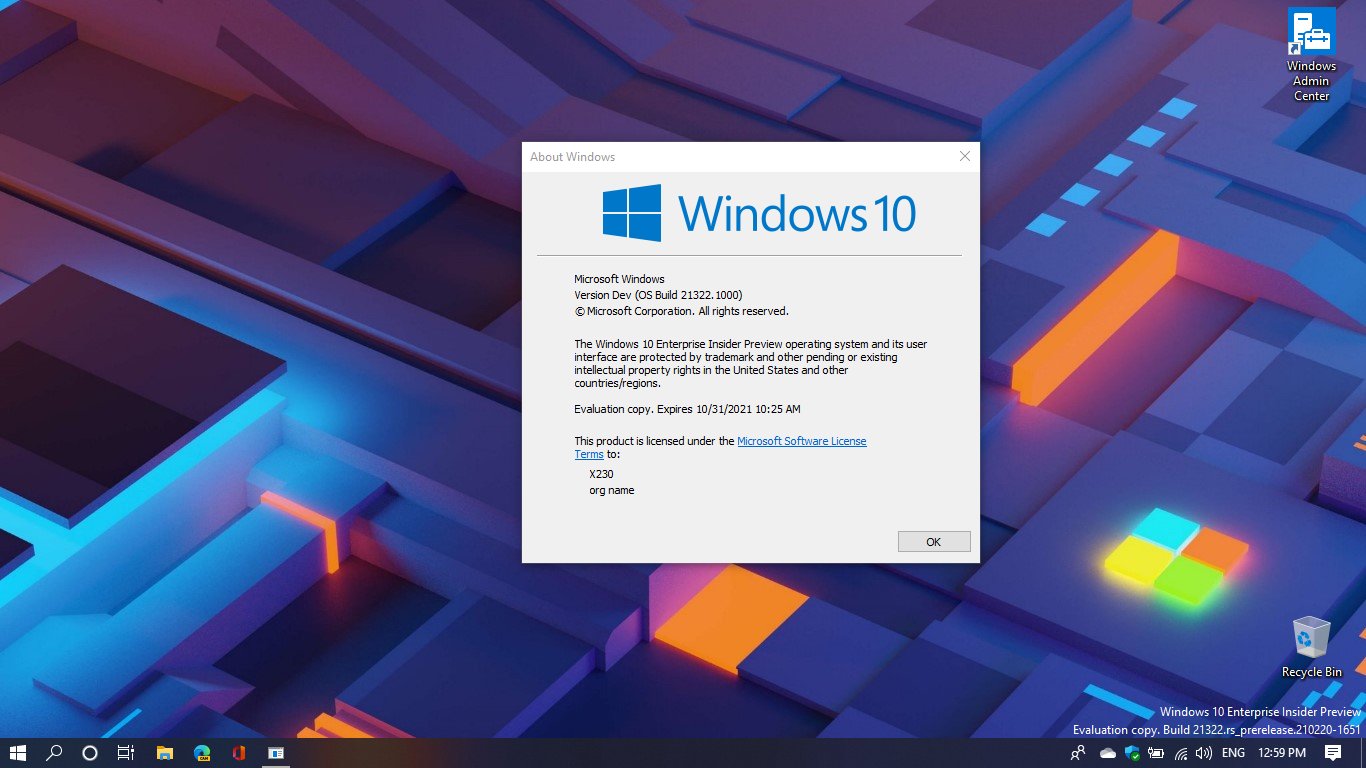
Task: Open the volume speaker control
Action: (1204, 752)
